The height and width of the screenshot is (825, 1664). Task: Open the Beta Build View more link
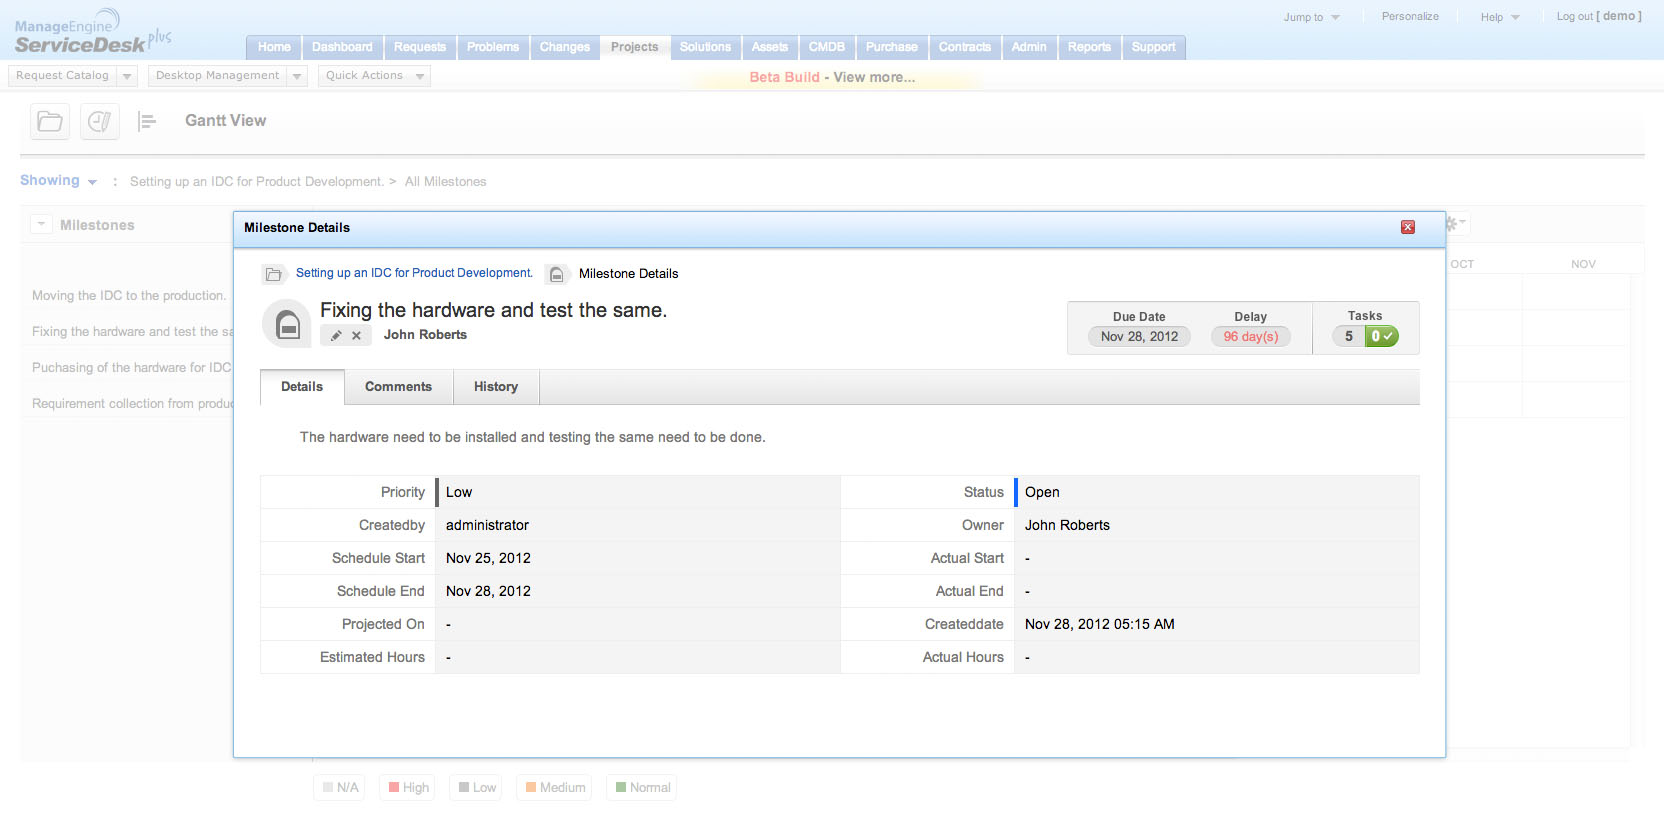[832, 77]
